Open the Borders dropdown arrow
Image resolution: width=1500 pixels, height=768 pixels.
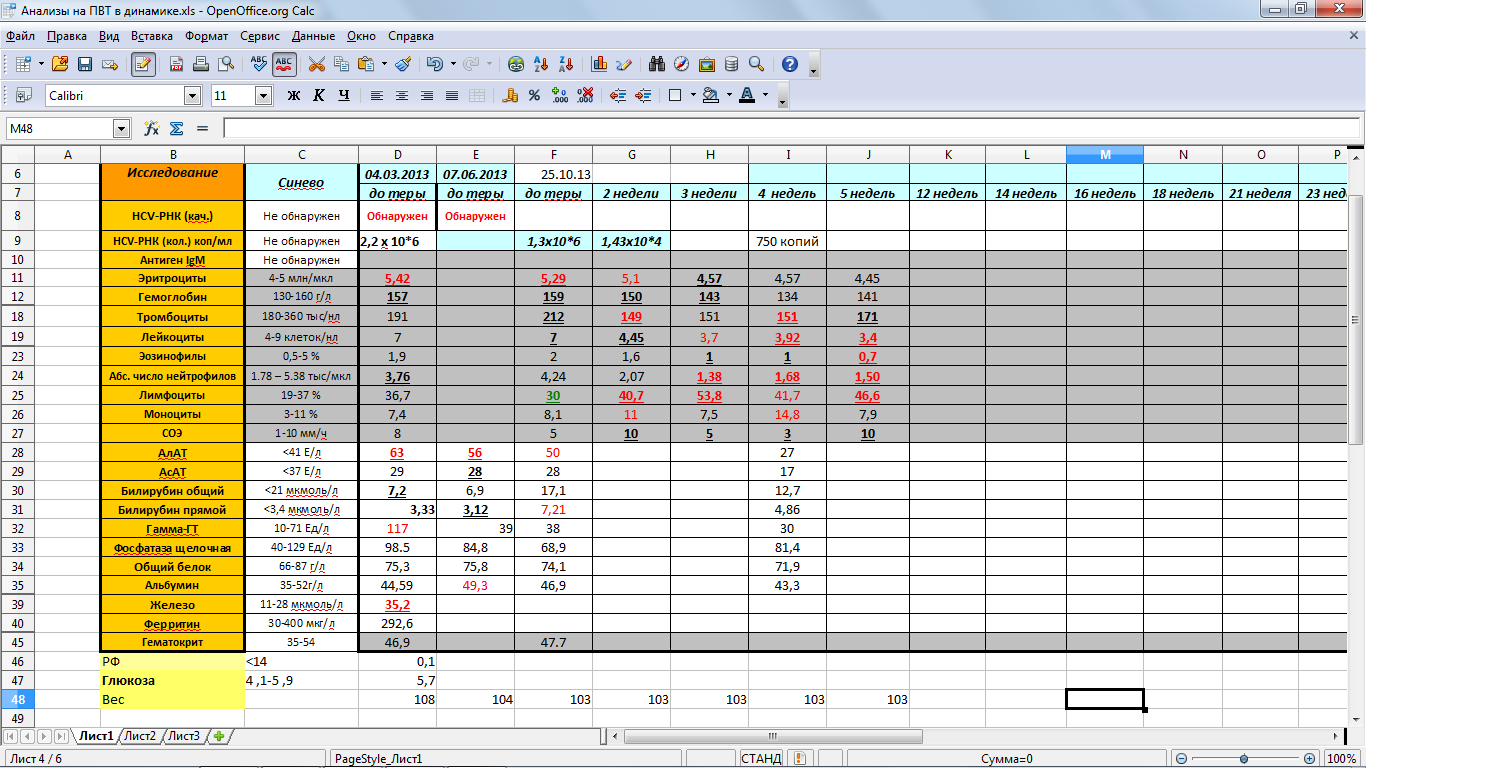[693, 95]
